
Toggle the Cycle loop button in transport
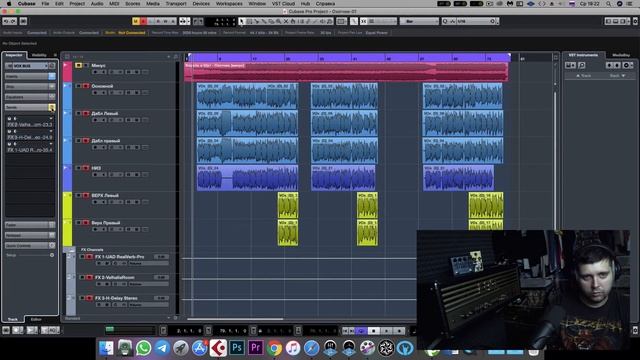click(361, 331)
